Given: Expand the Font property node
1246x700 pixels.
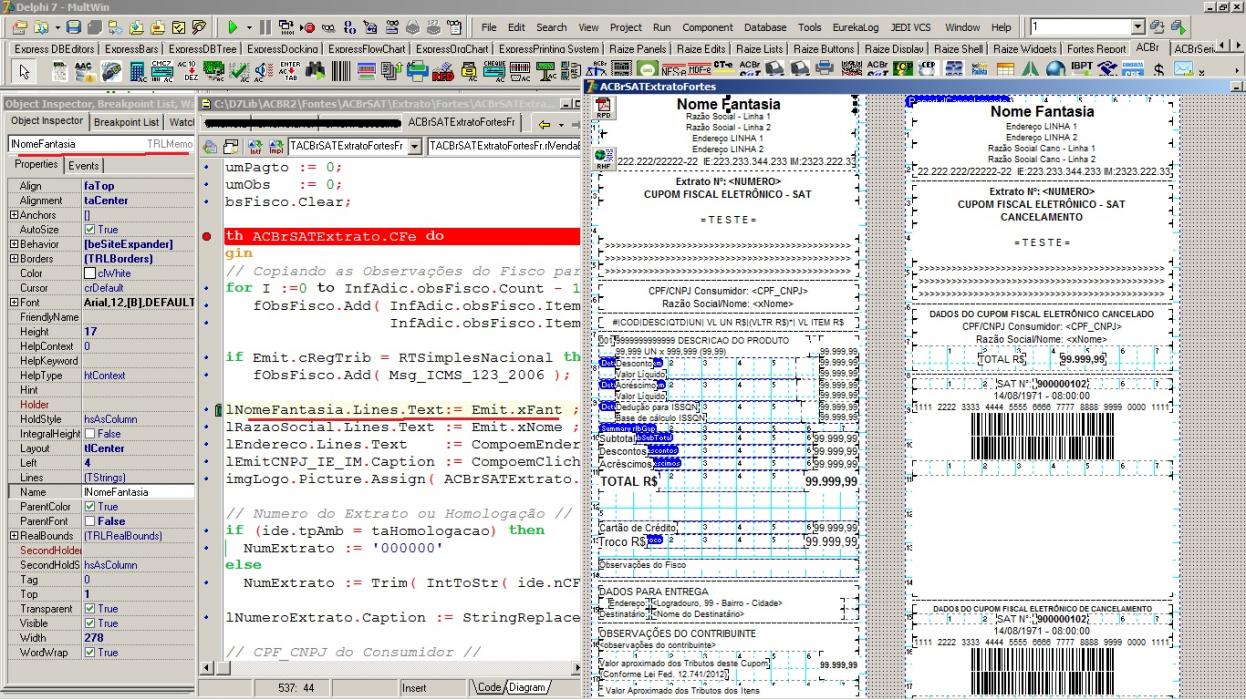Looking at the screenshot, I should [x=13, y=302].
